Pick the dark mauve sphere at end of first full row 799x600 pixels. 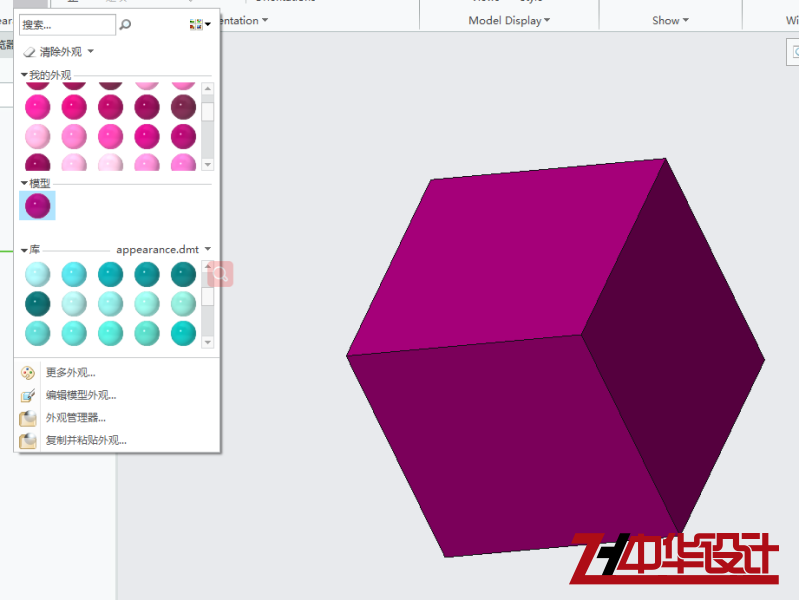pyautogui.click(x=183, y=107)
